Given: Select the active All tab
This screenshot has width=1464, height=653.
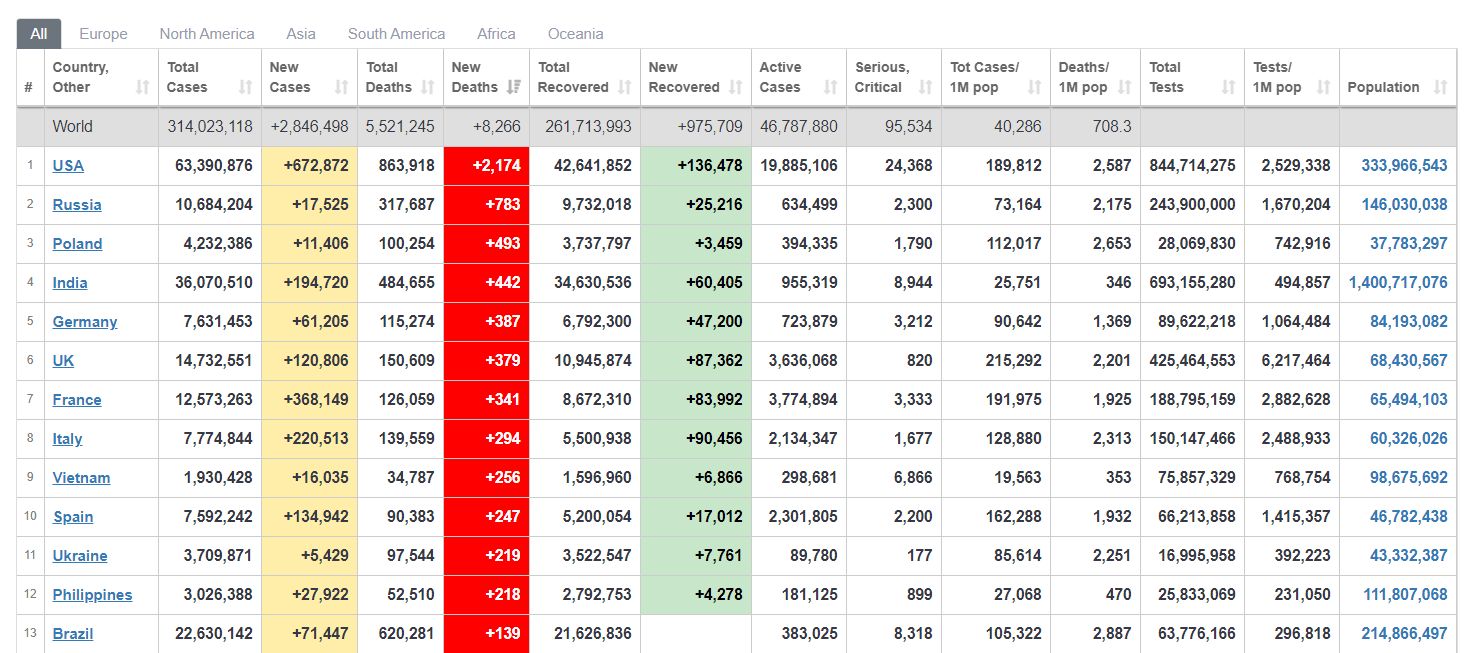Looking at the screenshot, I should (39, 34).
